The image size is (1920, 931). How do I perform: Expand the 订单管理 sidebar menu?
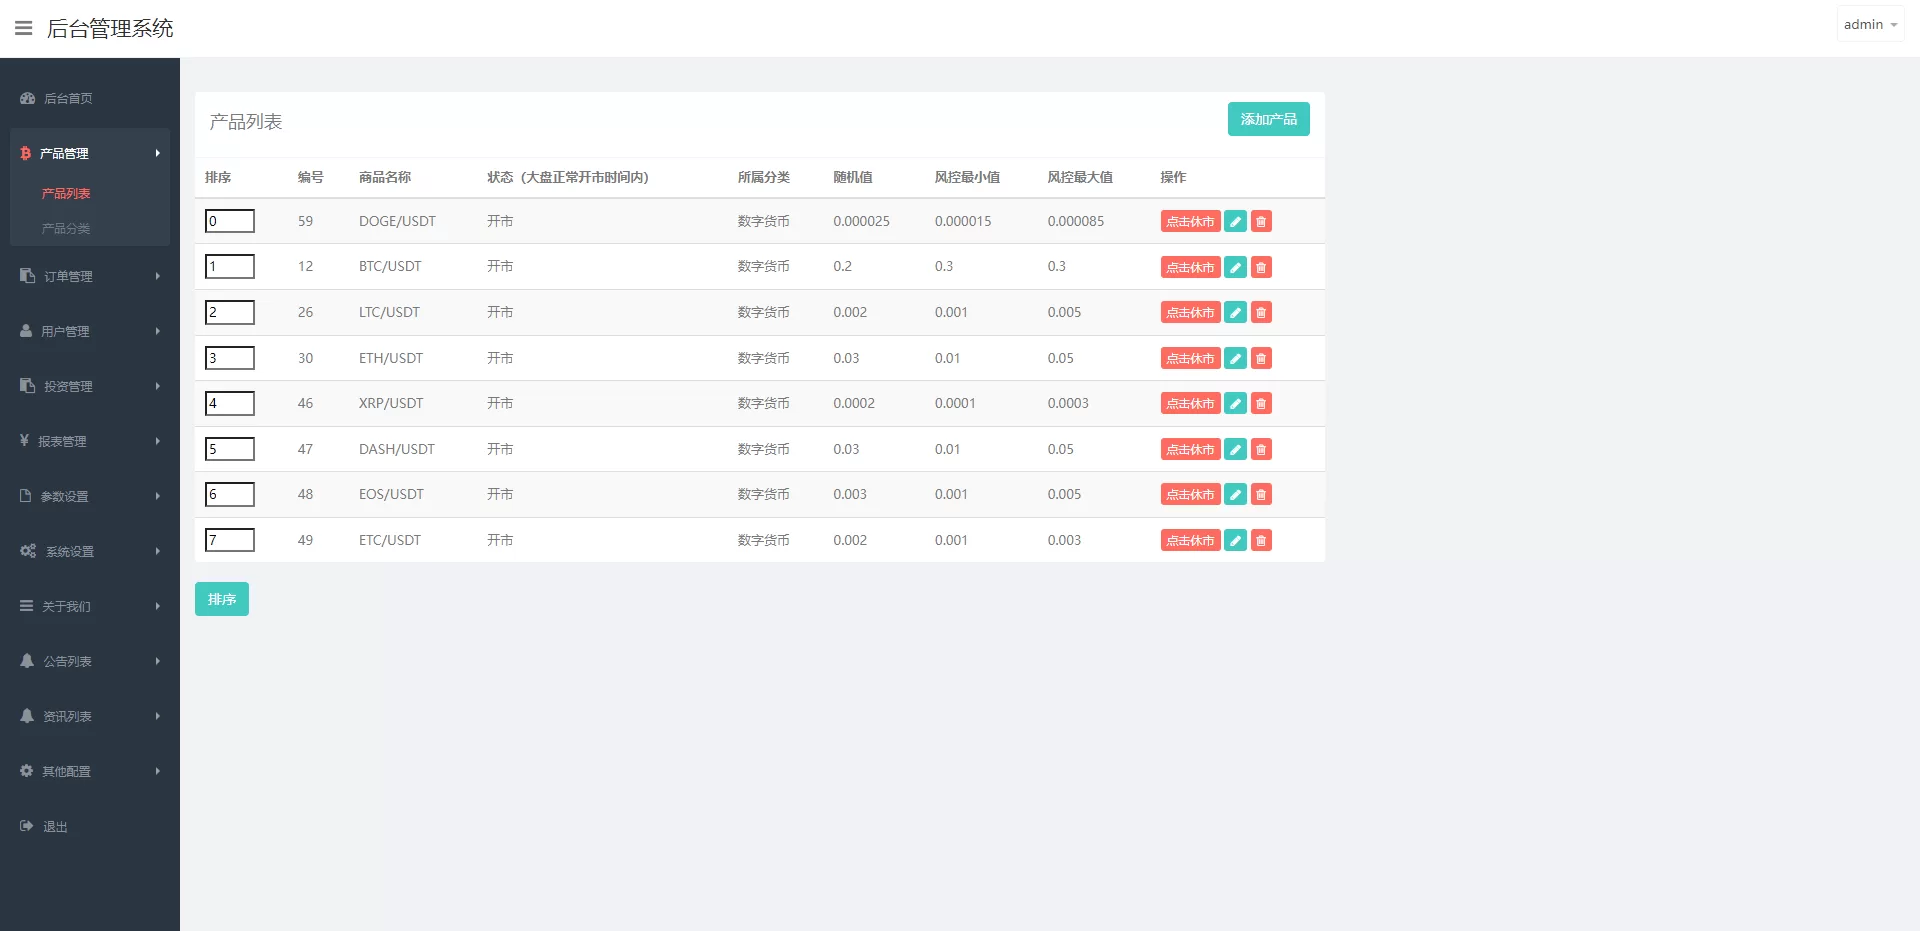pyautogui.click(x=89, y=276)
